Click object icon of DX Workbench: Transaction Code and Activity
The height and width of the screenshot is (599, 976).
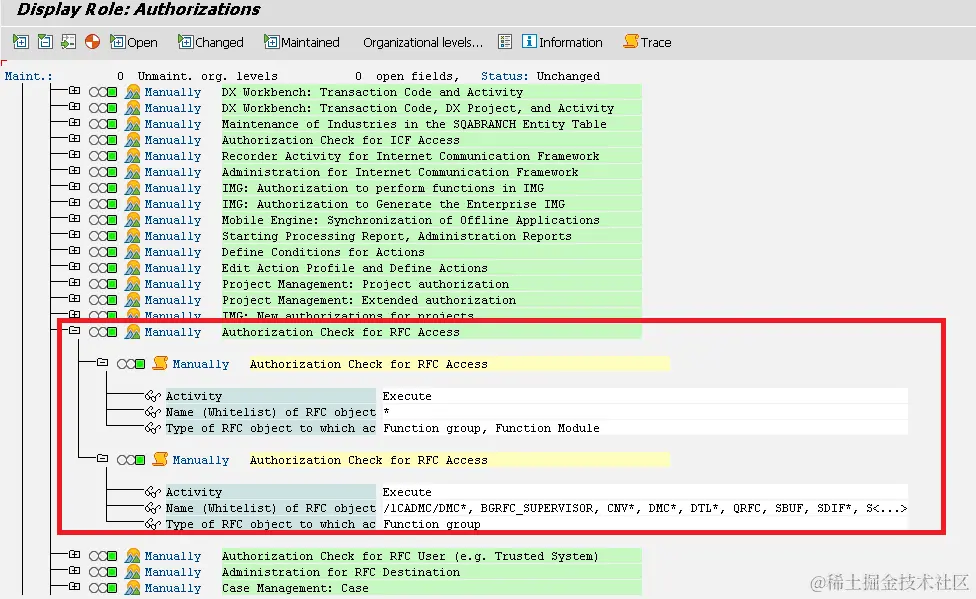point(133,92)
